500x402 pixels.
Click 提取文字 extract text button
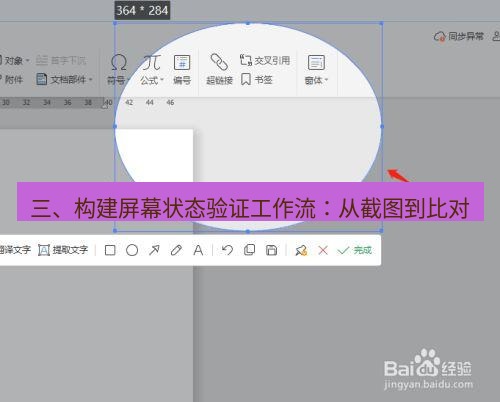pos(63,250)
